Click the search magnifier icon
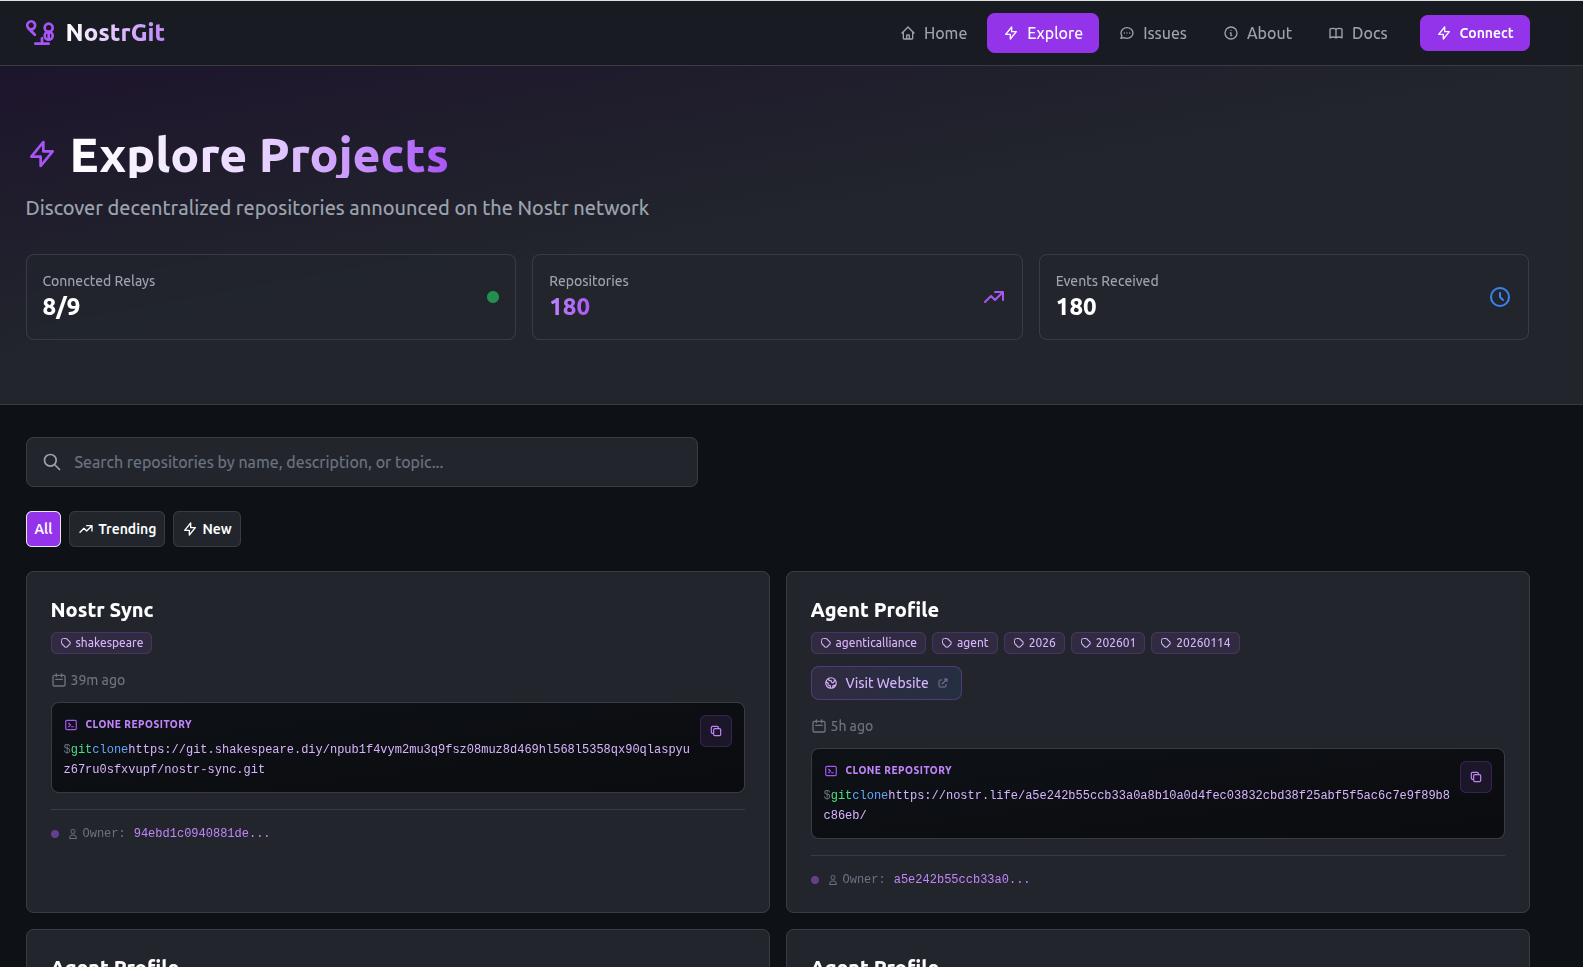 click(52, 462)
